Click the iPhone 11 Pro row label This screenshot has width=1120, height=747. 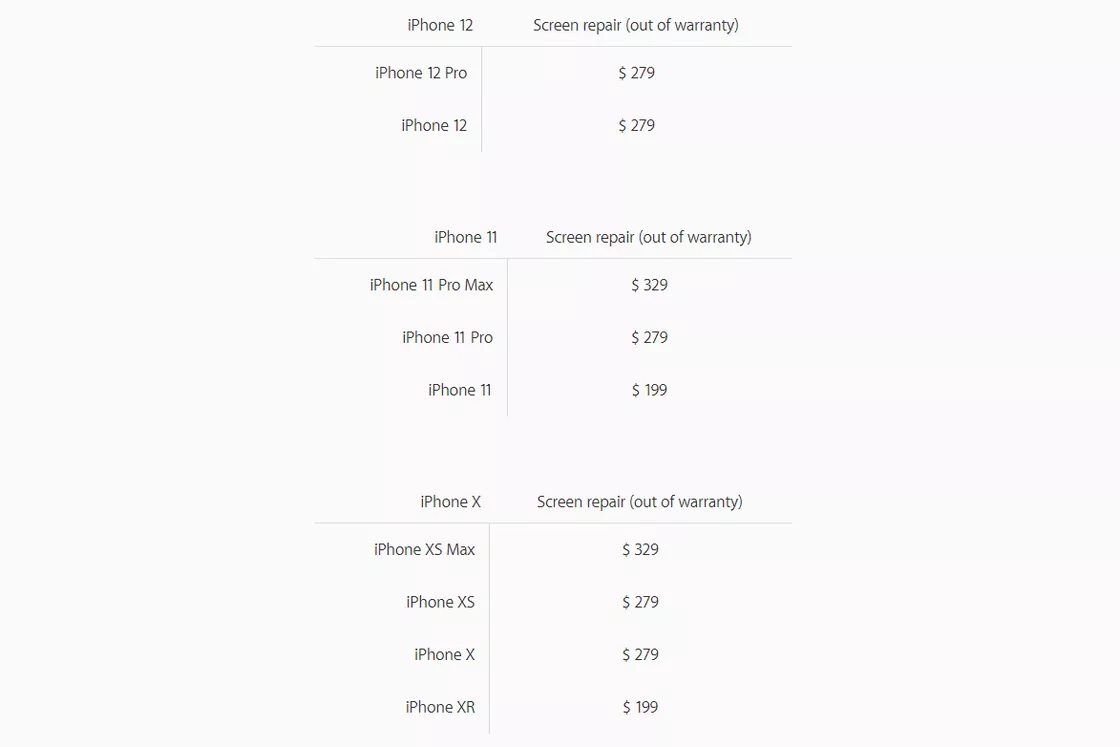tap(447, 338)
